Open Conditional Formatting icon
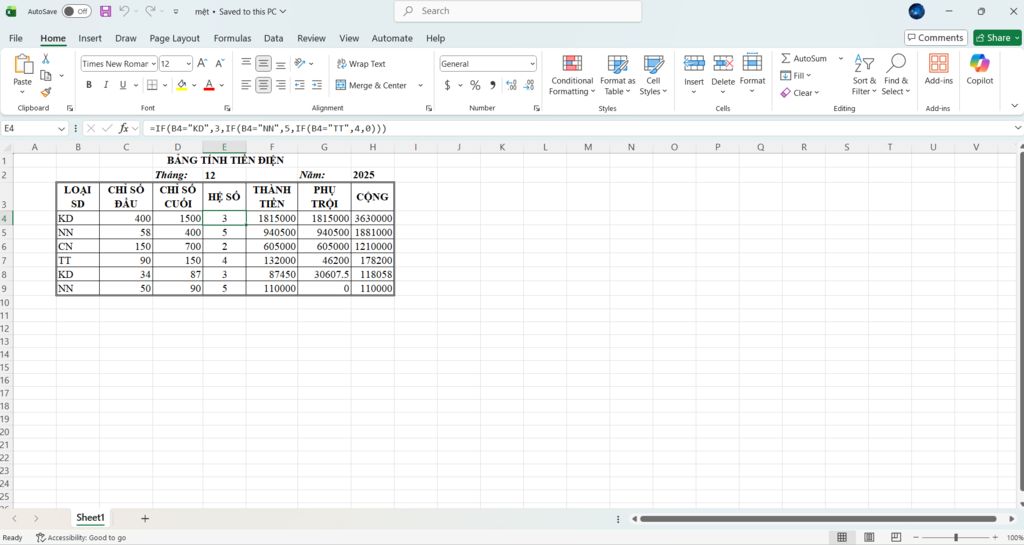Viewport: 1024px width, 545px height. point(572,63)
